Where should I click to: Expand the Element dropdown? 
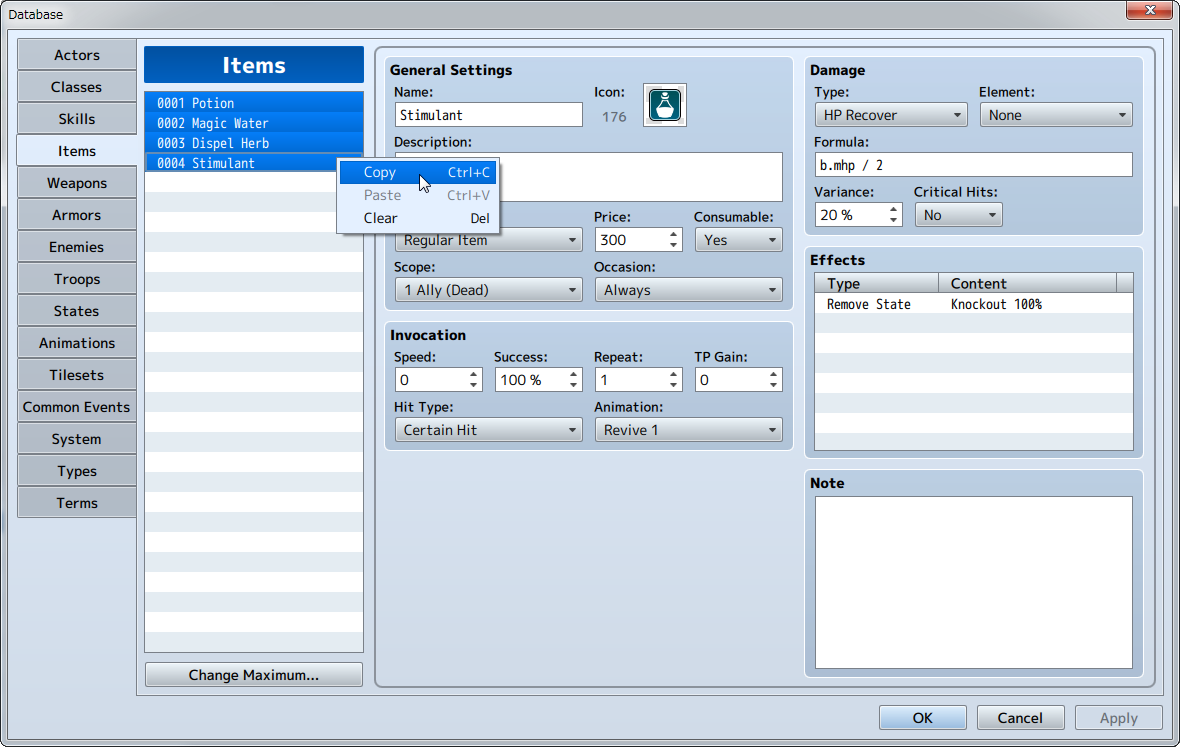click(1055, 115)
